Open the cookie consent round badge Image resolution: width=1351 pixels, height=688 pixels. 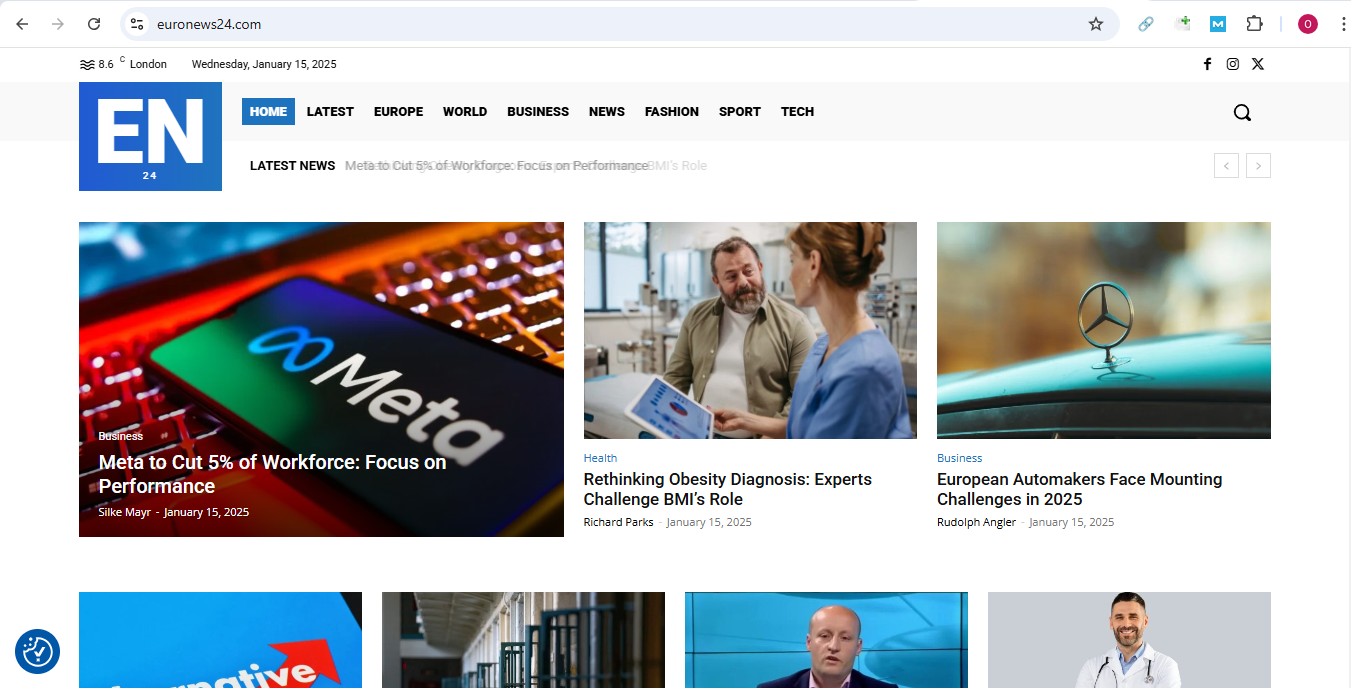click(x=37, y=651)
